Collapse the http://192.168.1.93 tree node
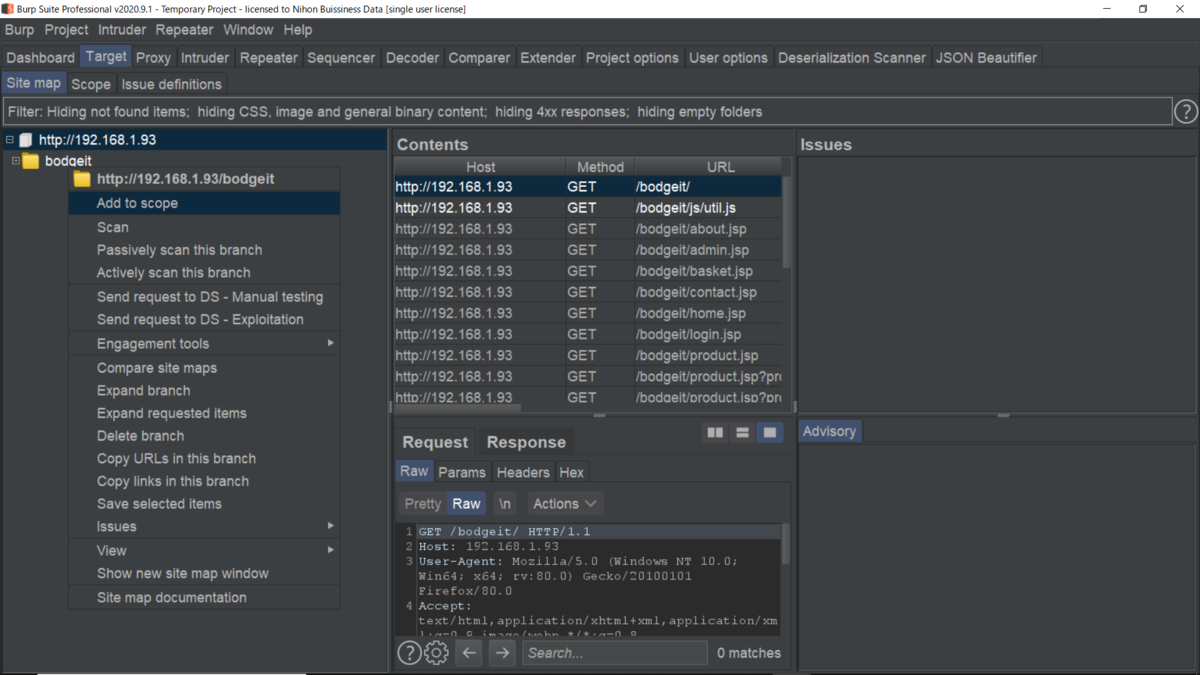The height and width of the screenshot is (675, 1200). [9, 140]
